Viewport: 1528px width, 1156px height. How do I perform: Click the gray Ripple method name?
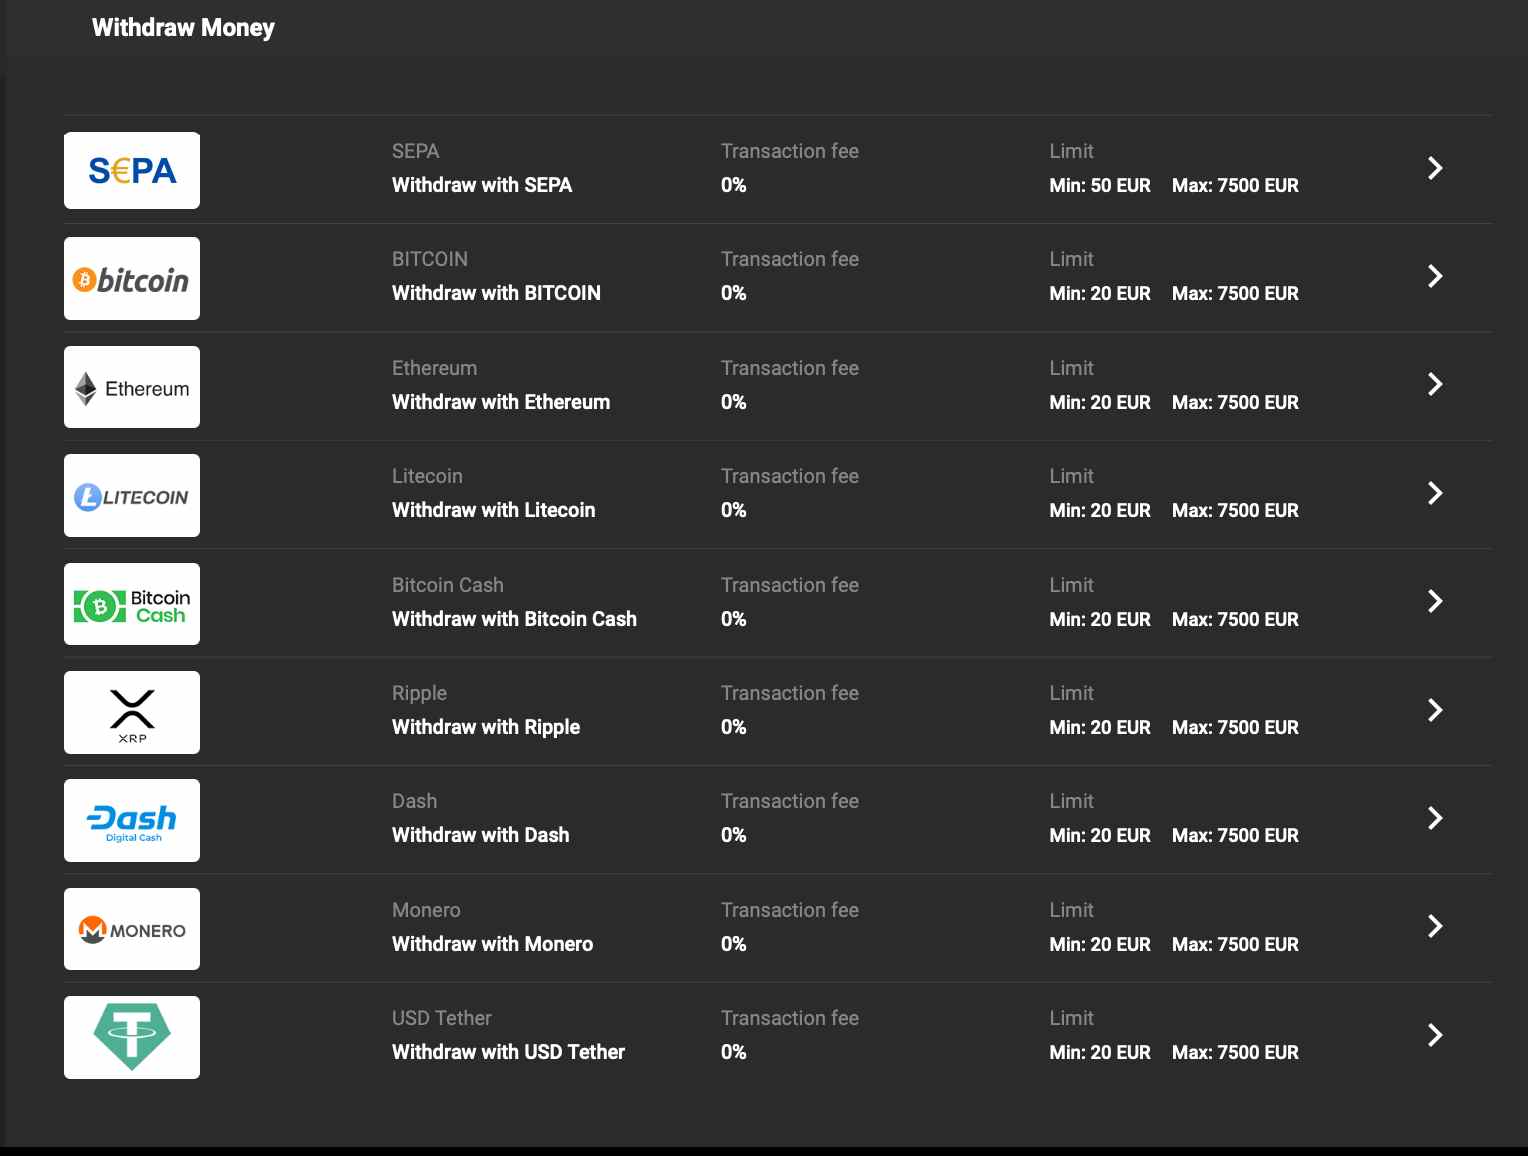(419, 693)
